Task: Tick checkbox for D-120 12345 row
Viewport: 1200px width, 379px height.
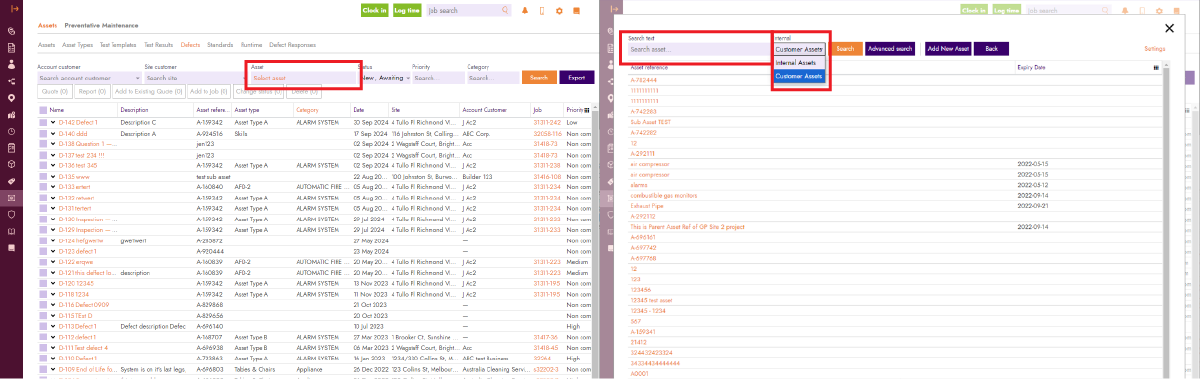Action: click(43, 284)
